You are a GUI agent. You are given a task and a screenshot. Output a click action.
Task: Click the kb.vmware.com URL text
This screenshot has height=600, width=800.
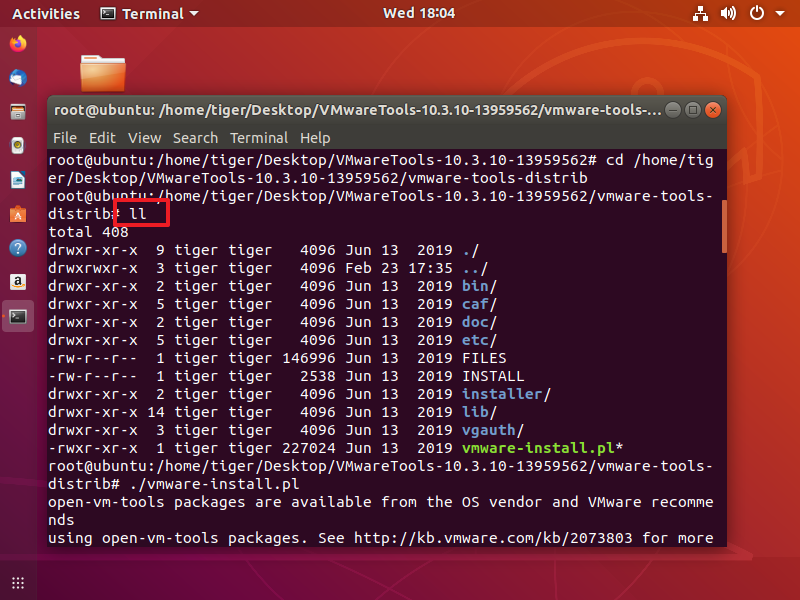click(x=493, y=538)
